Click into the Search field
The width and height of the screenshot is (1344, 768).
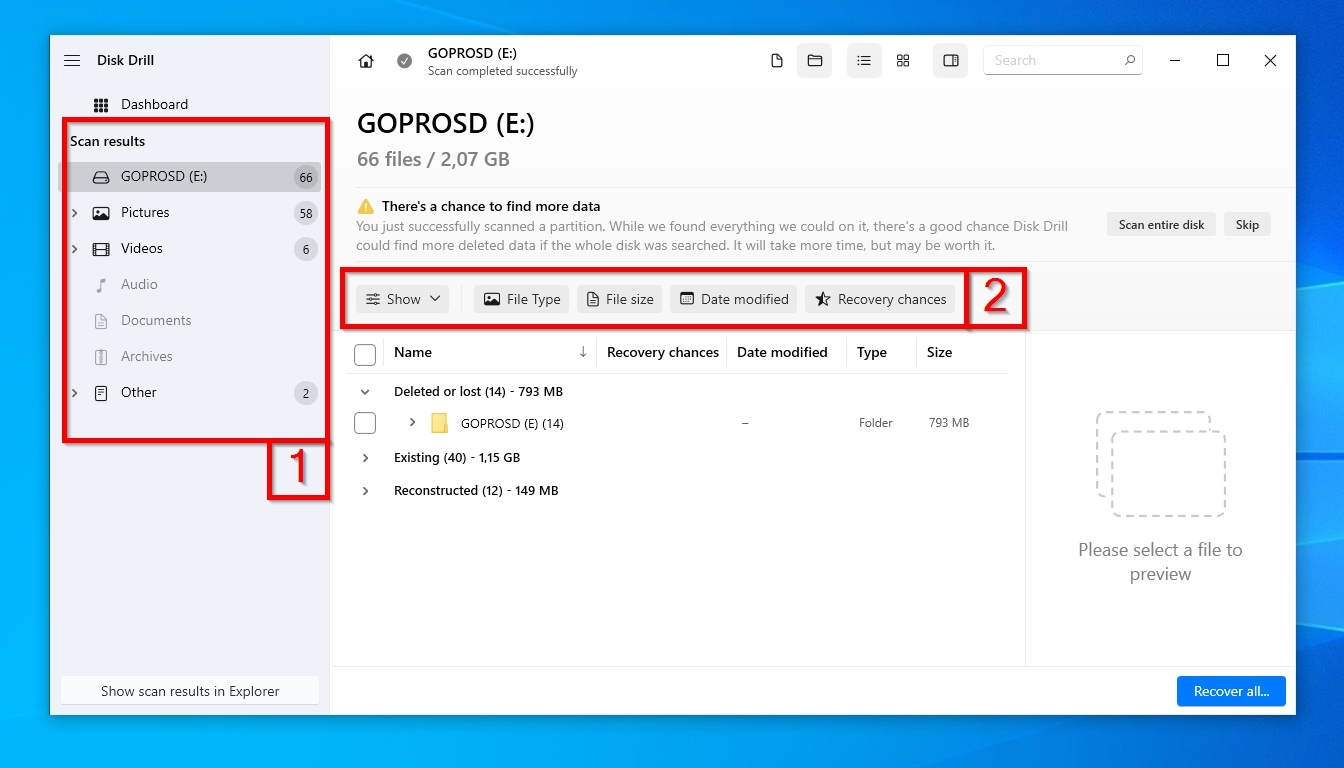tap(1052, 61)
